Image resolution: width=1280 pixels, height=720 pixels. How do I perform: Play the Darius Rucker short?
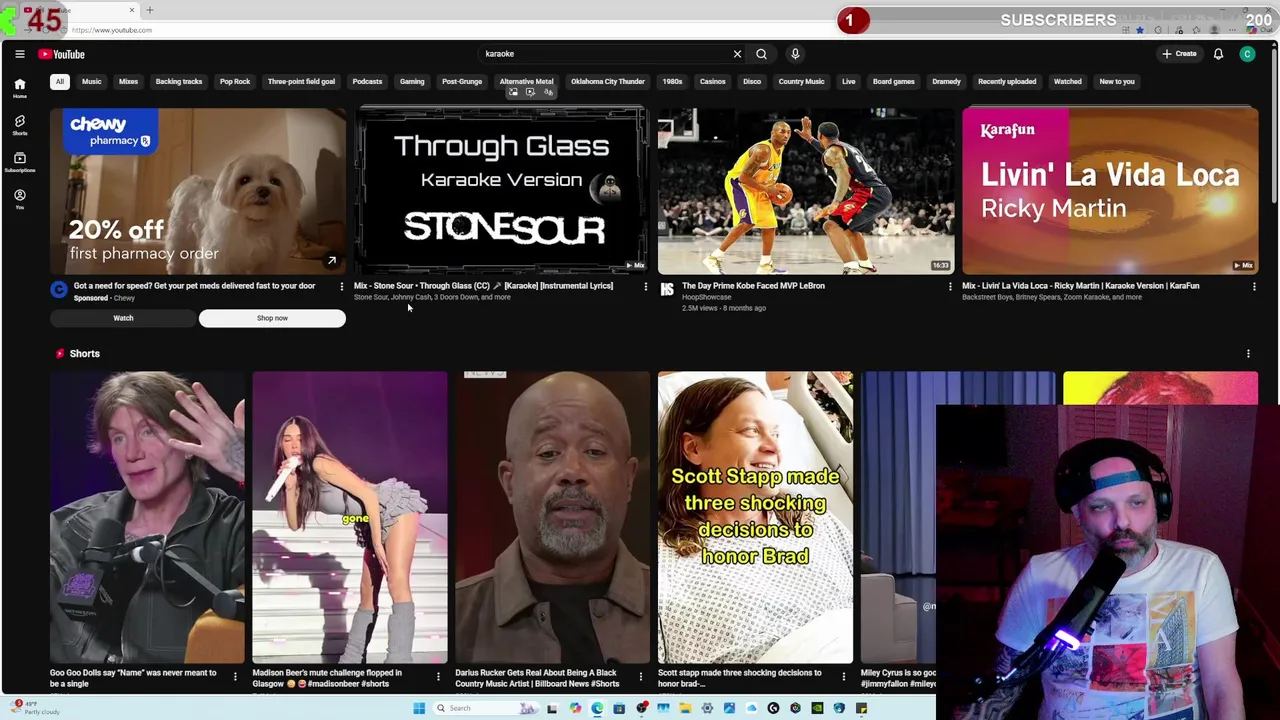(552, 517)
